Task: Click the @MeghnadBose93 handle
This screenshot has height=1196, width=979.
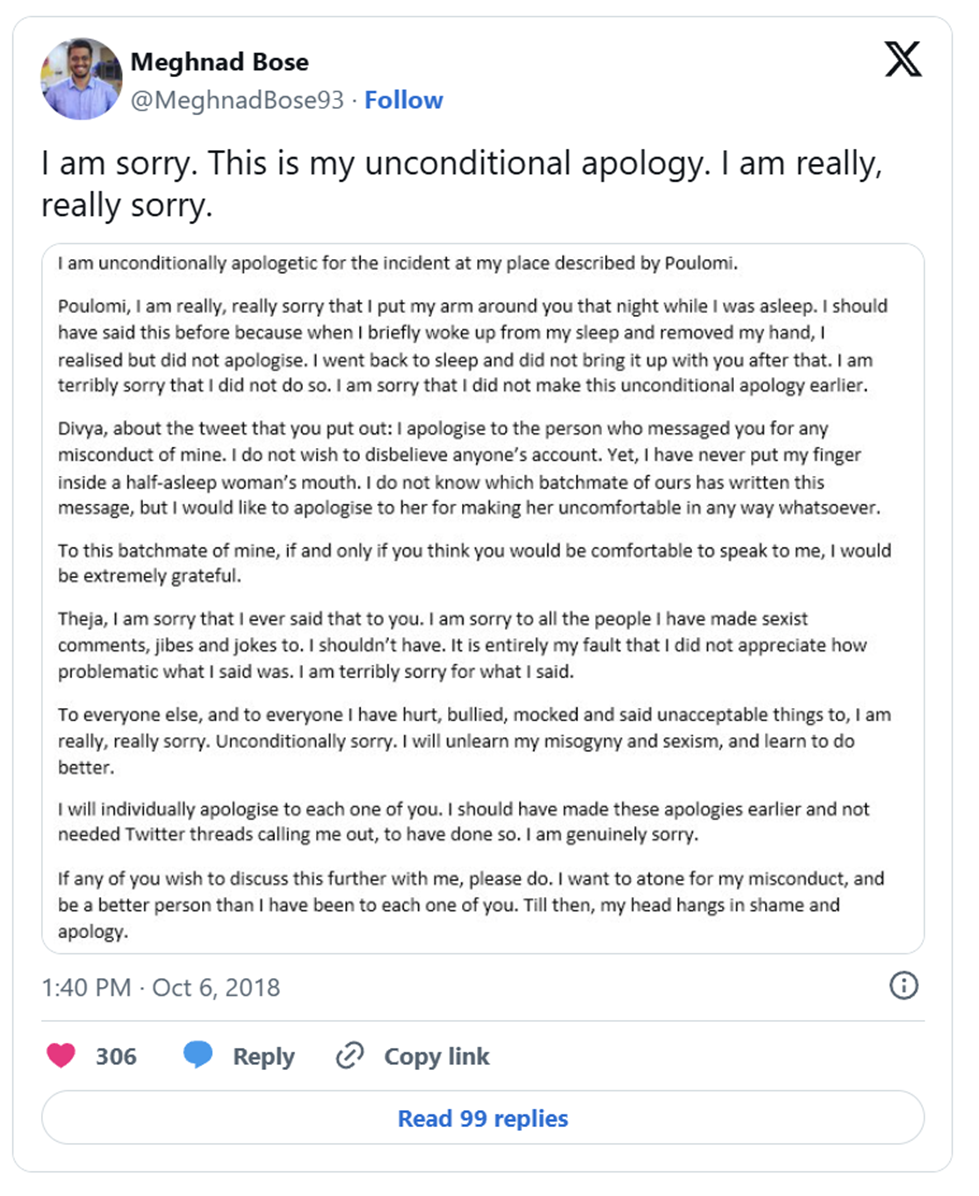Action: (x=237, y=100)
